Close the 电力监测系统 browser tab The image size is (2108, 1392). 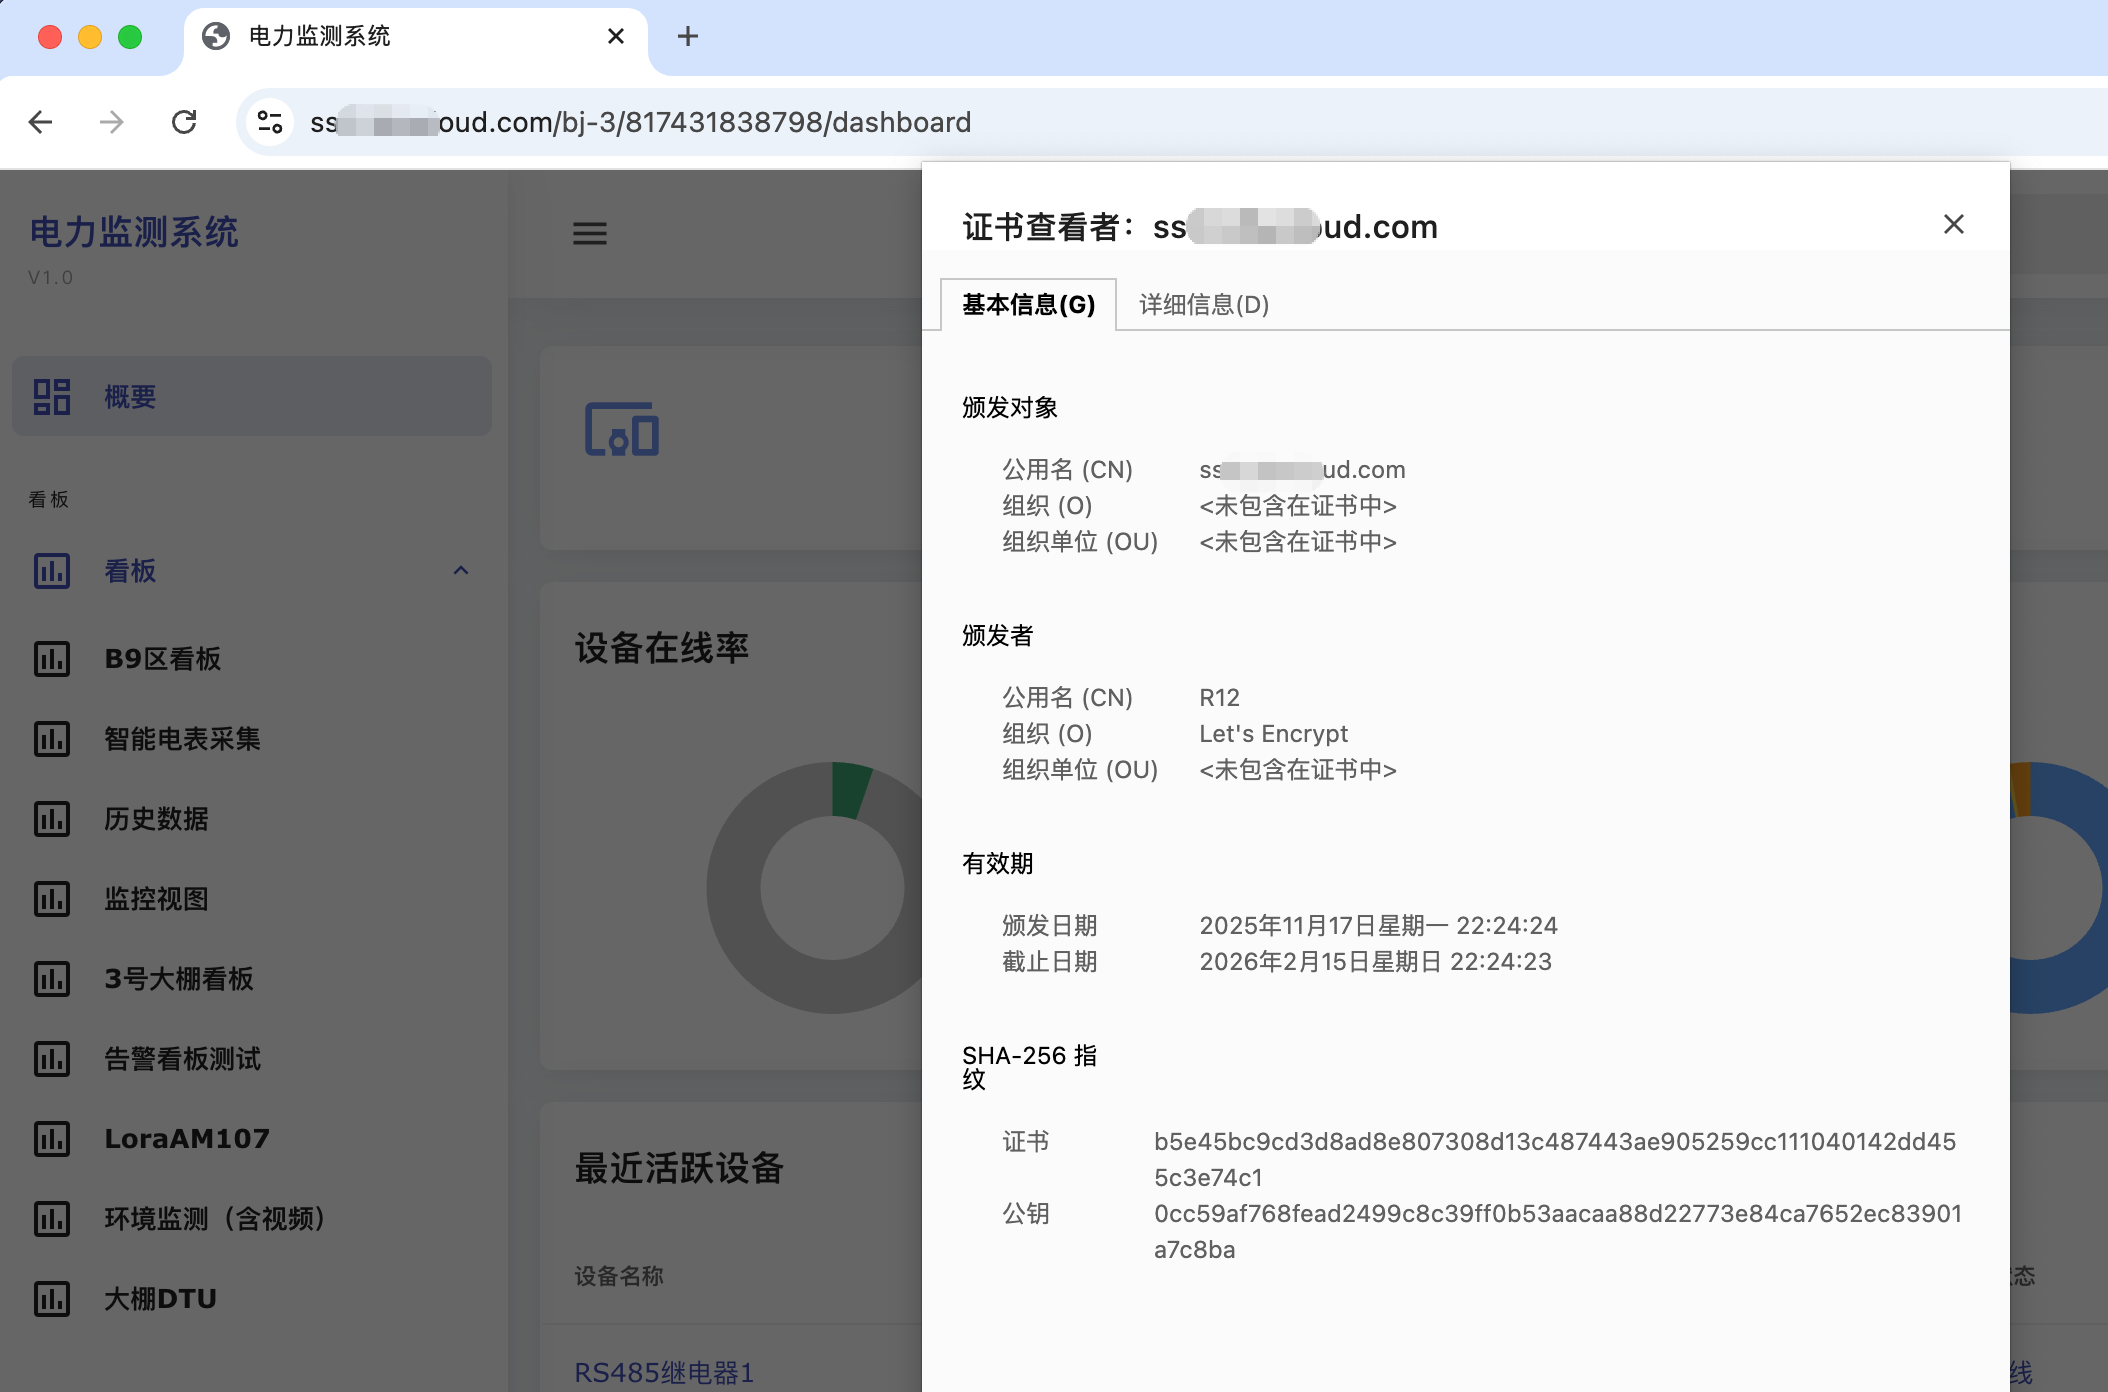coord(616,37)
